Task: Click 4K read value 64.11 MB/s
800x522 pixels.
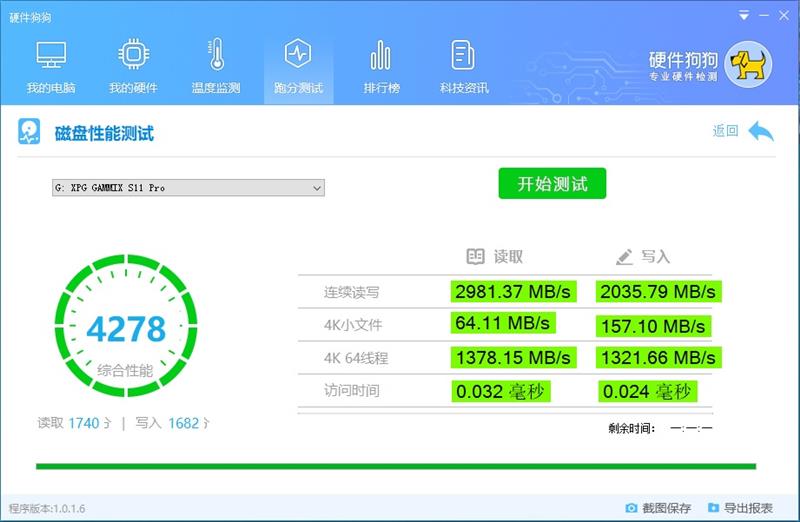Action: pos(503,323)
